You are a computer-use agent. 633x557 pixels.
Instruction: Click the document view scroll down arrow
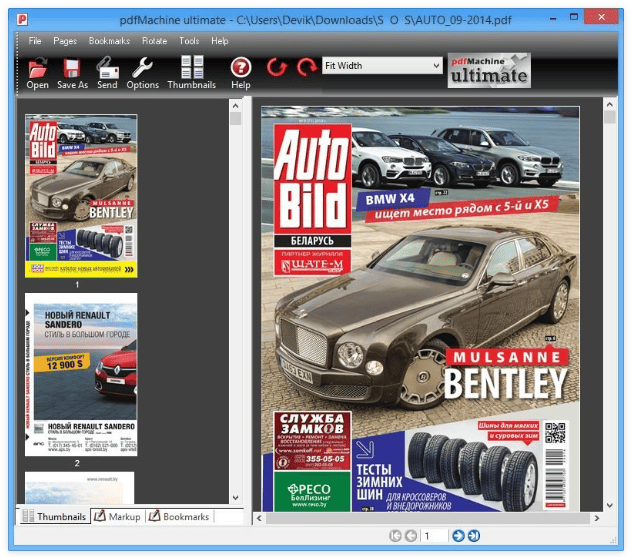[x=610, y=505]
